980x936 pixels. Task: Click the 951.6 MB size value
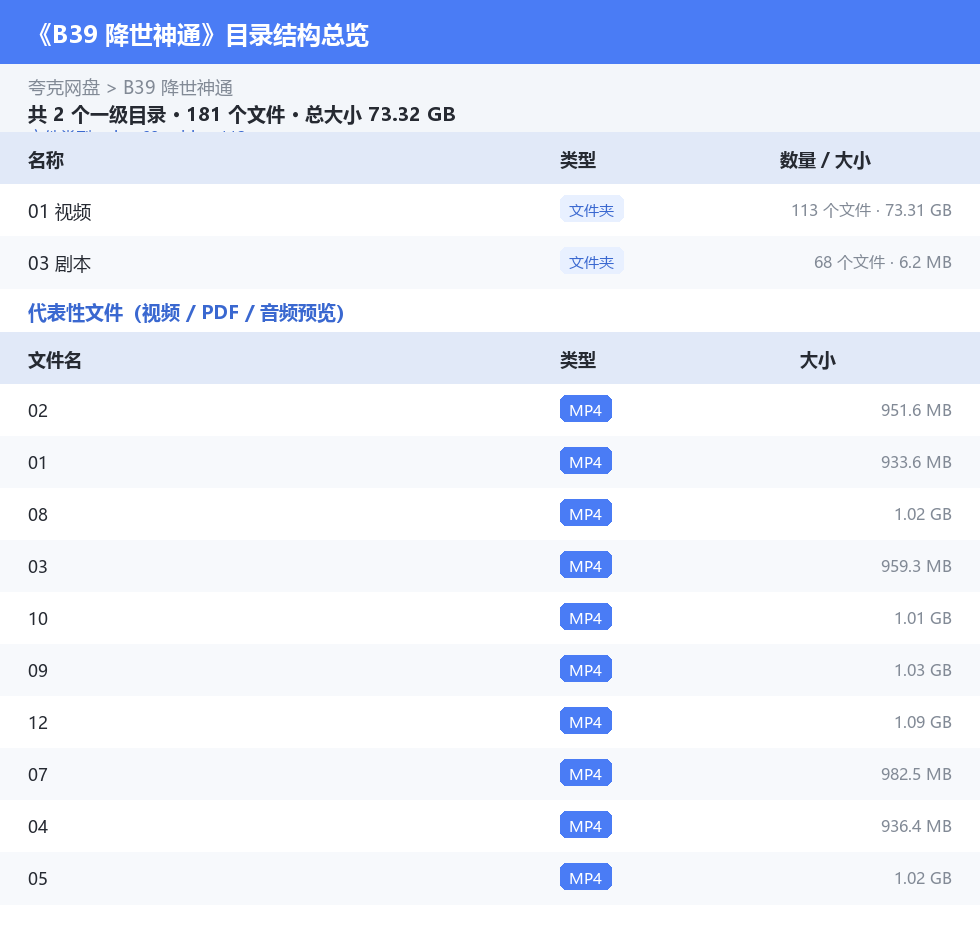916,410
